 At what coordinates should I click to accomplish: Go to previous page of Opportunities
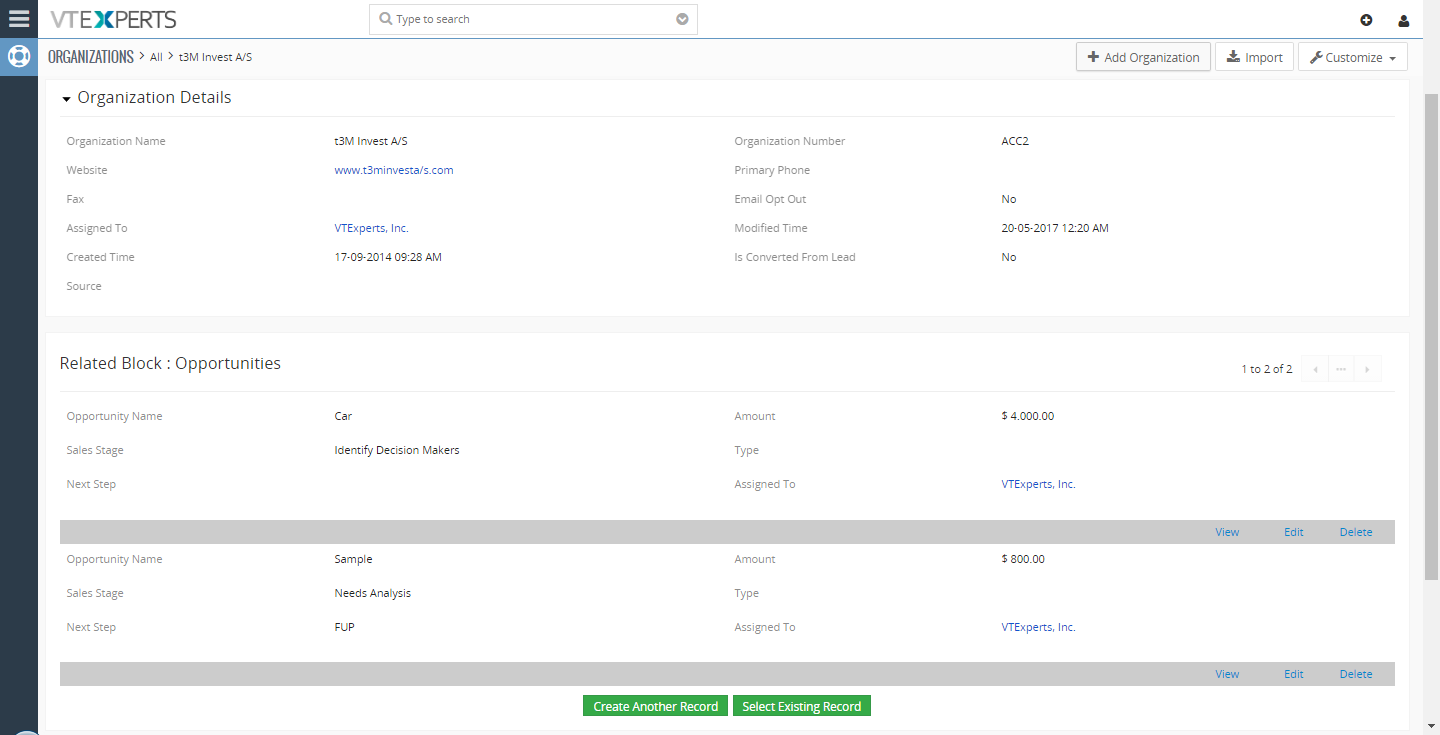(1315, 369)
